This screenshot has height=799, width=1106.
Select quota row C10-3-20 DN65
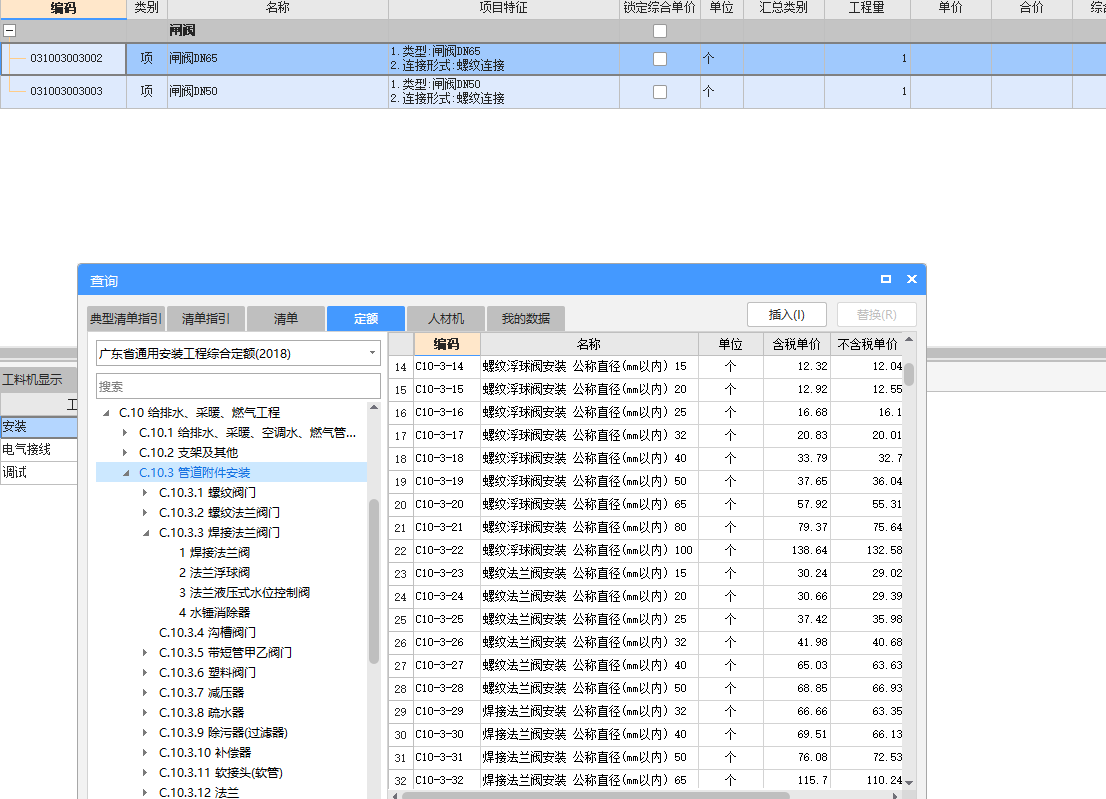click(x=645, y=504)
